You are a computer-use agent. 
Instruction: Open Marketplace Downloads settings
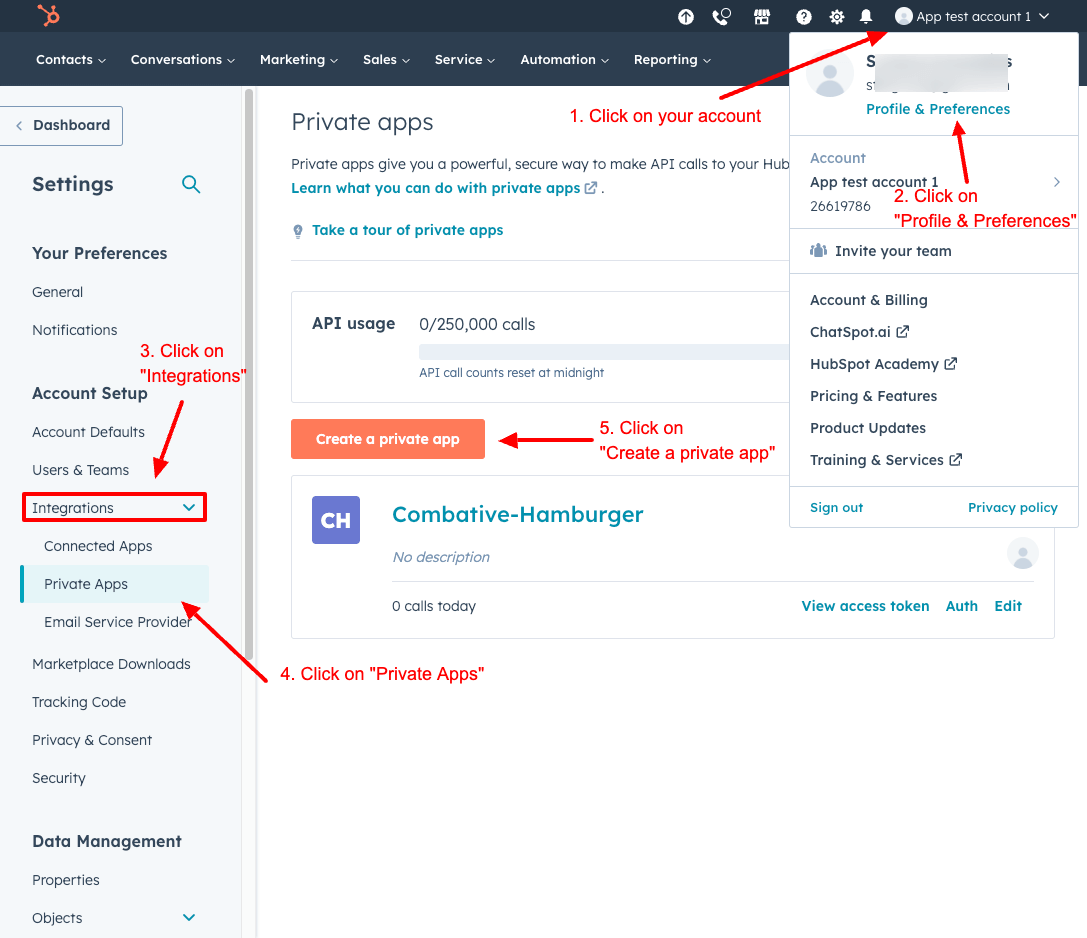(x=111, y=664)
